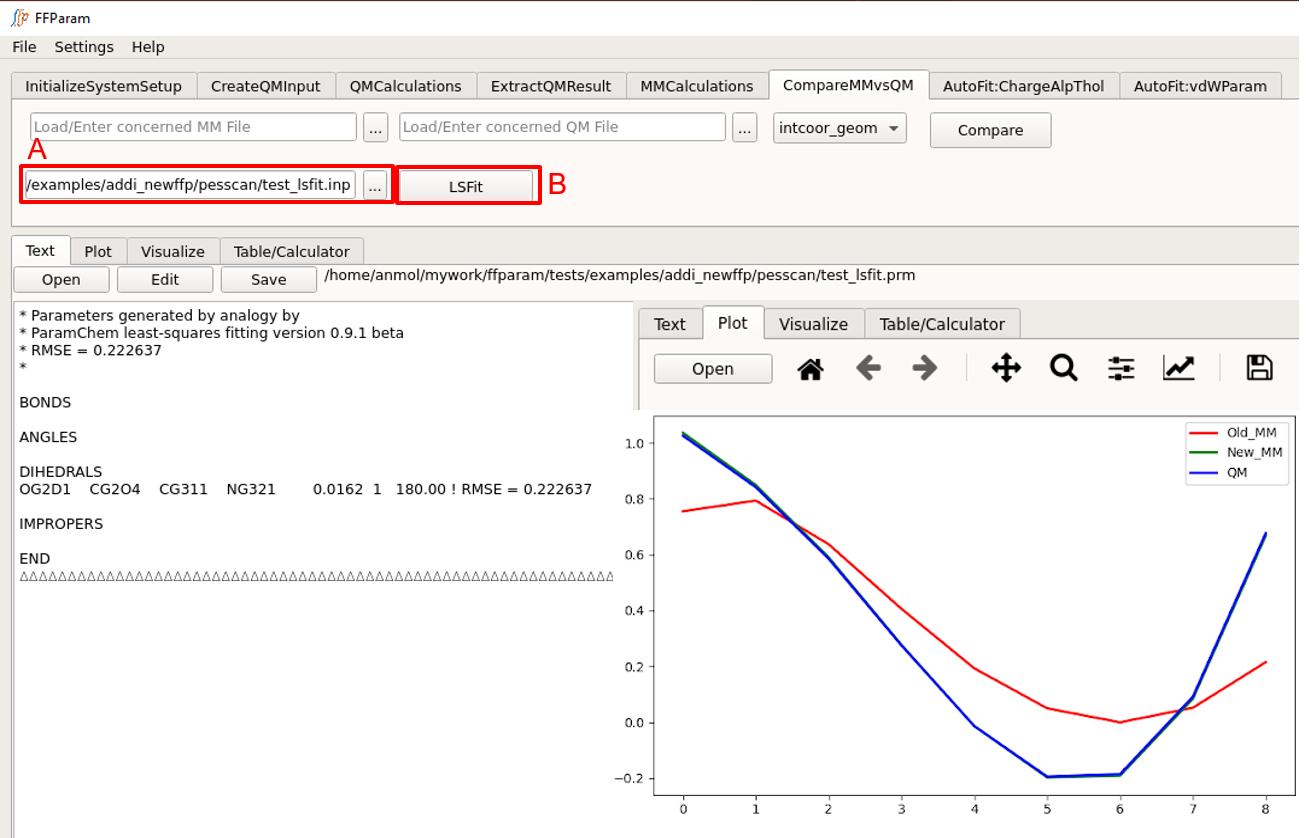Click Open button in plot panel
This screenshot has height=838, width=1307.
(713, 369)
